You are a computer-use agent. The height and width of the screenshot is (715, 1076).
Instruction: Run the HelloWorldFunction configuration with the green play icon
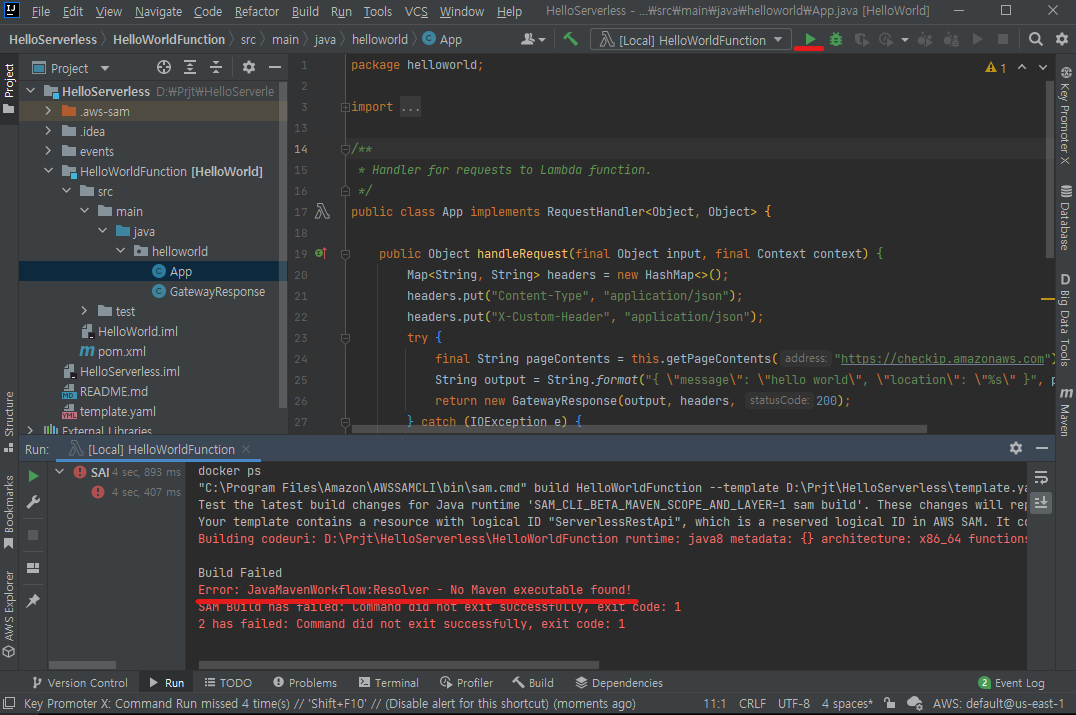(810, 40)
